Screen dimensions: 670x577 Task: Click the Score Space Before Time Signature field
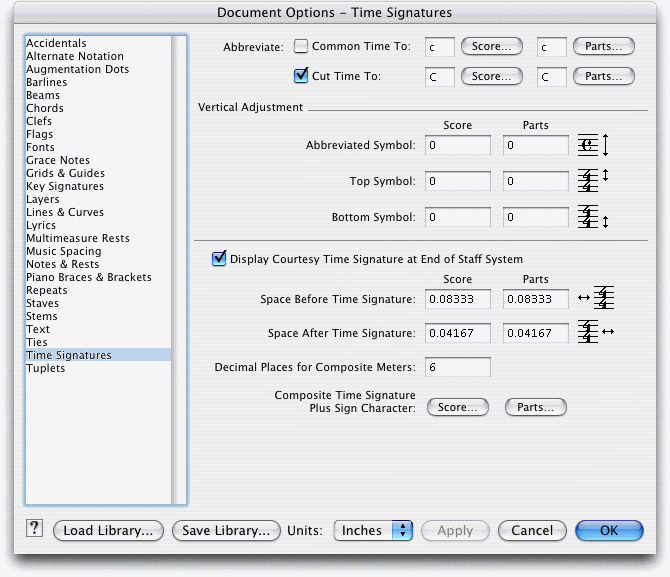(458, 299)
